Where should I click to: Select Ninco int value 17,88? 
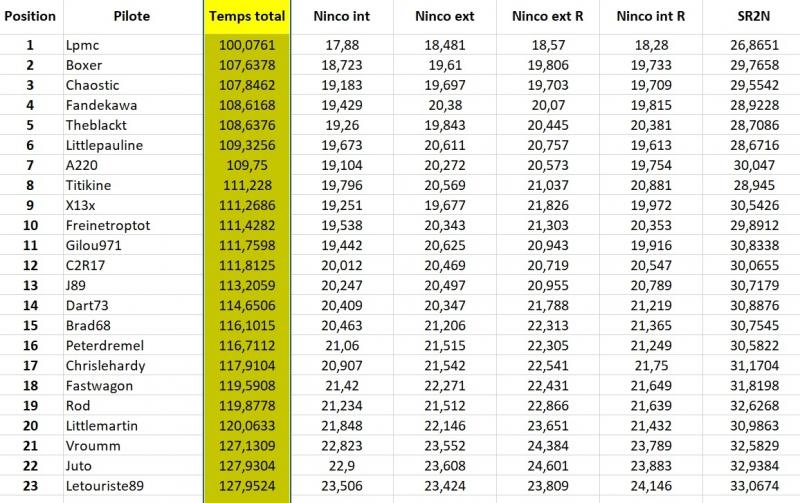(342, 45)
